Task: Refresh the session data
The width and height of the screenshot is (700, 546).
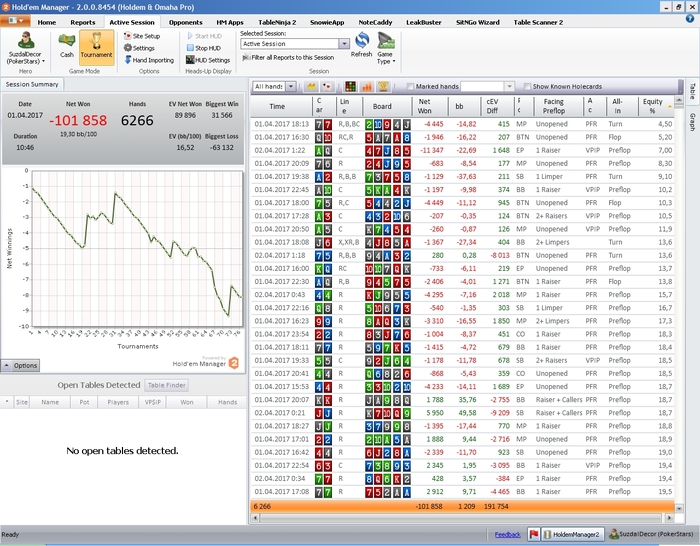Action: (362, 45)
